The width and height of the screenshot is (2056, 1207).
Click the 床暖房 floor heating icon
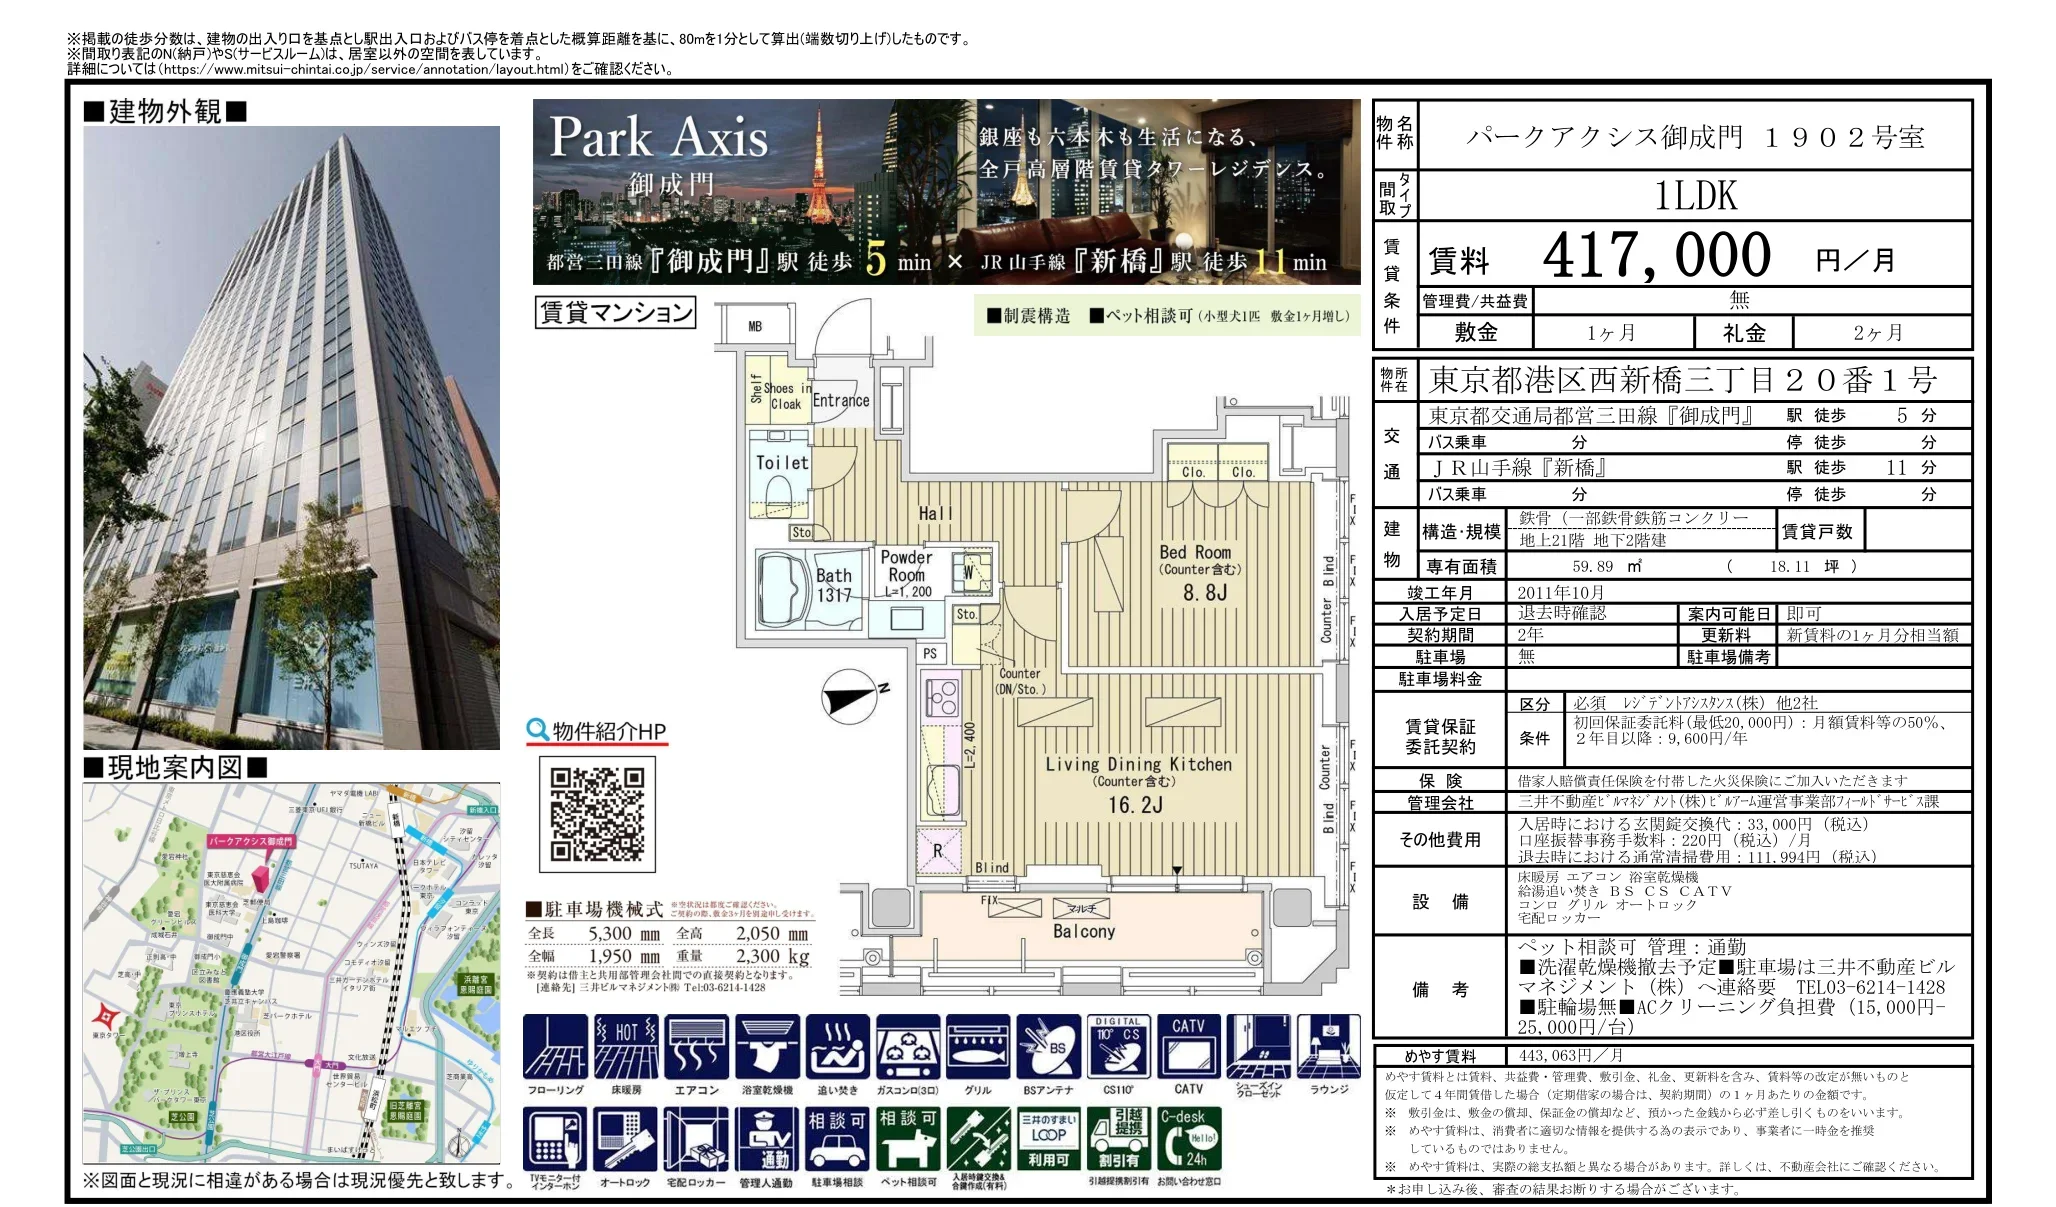(626, 1047)
